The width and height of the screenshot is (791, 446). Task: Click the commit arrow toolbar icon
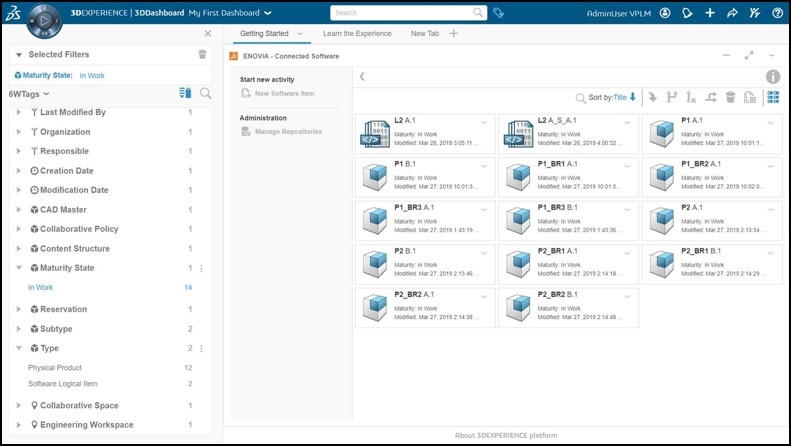(x=652, y=97)
